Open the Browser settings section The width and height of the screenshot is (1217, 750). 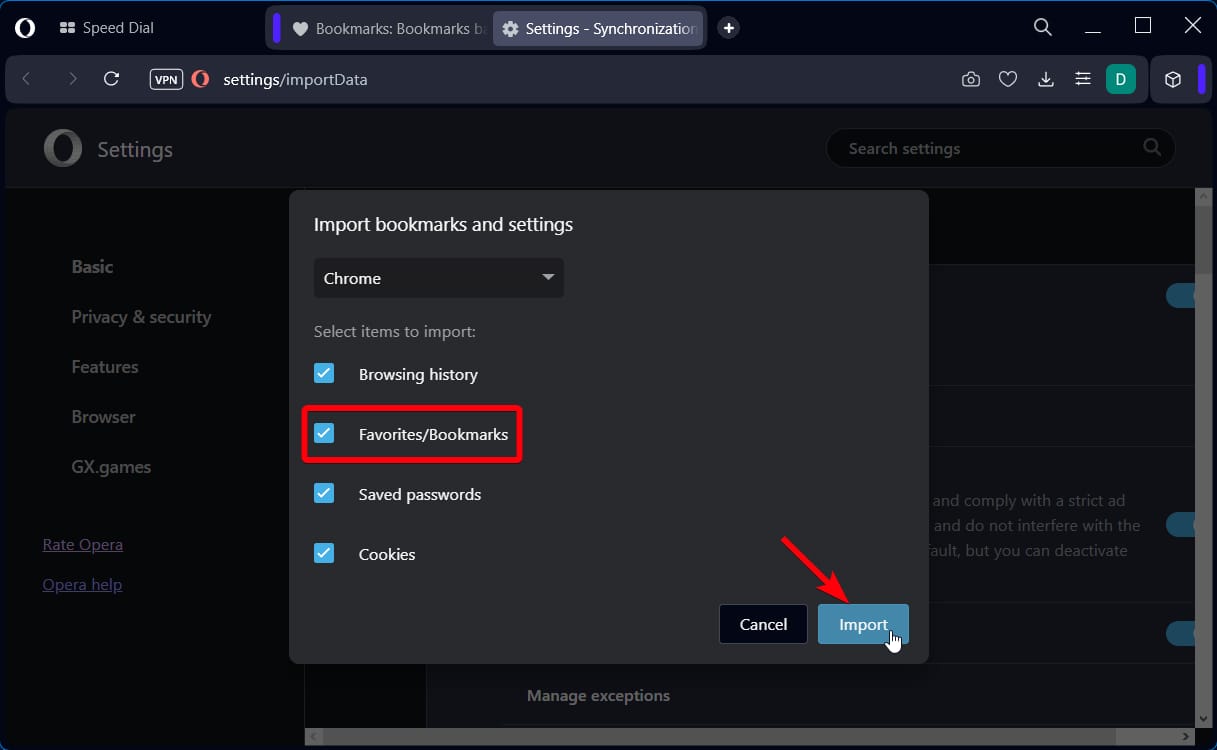103,417
